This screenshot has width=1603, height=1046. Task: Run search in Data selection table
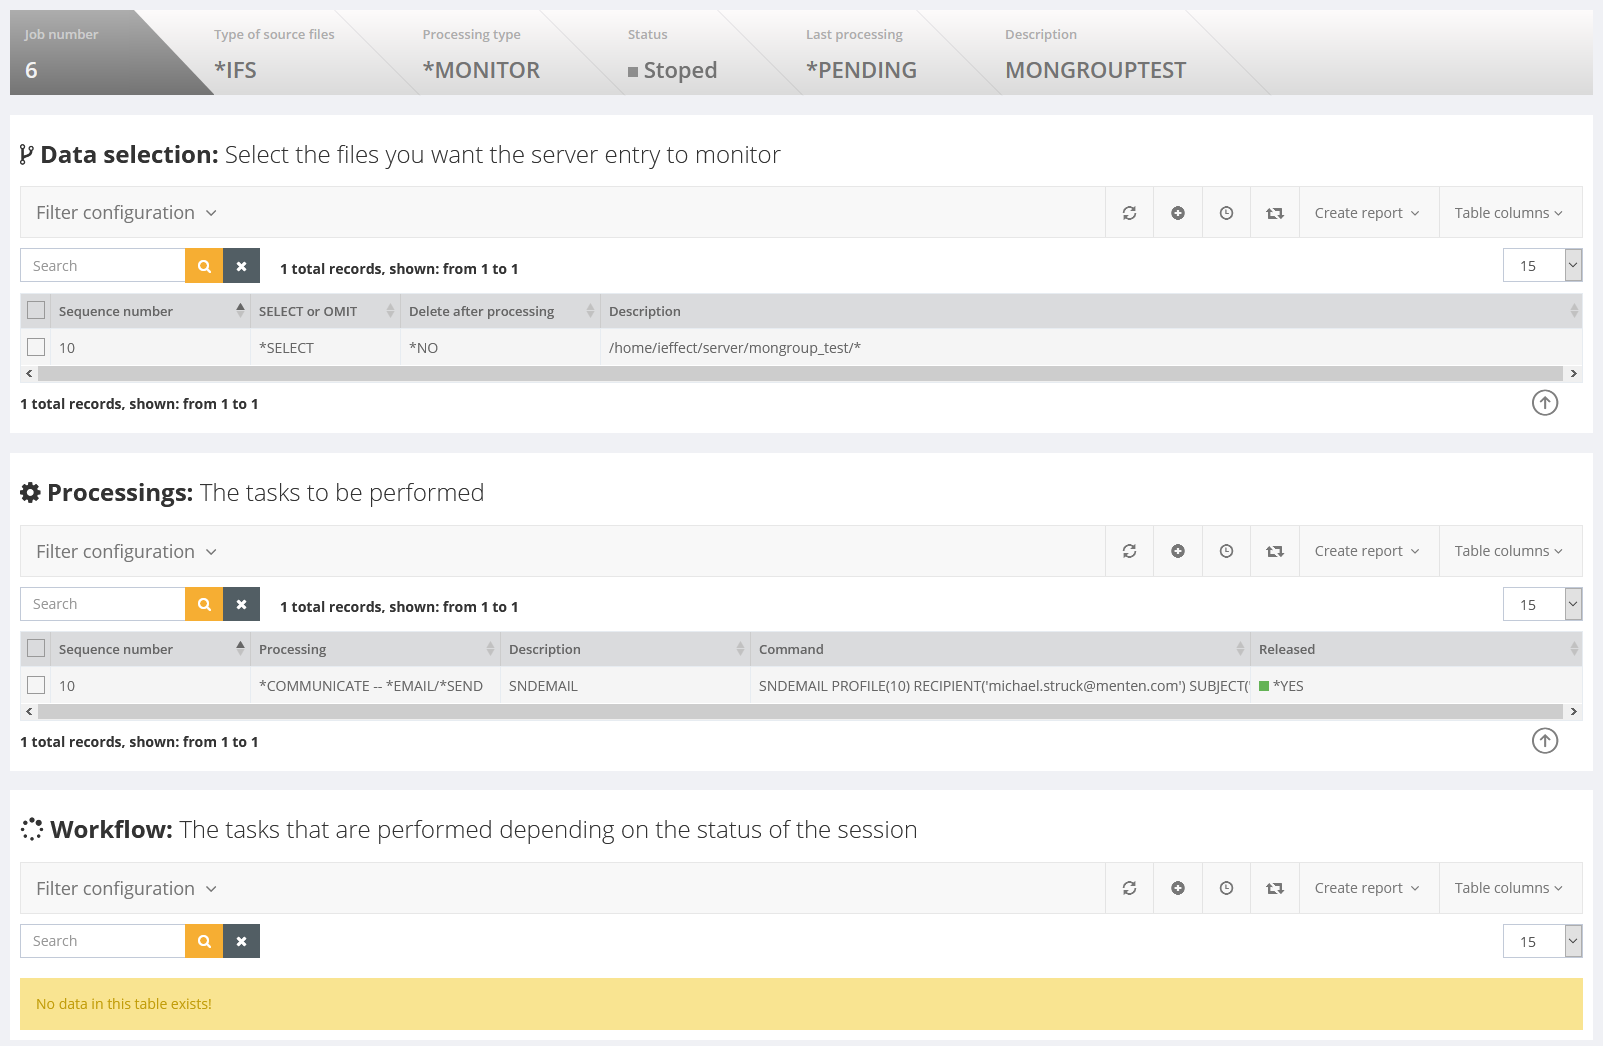click(x=204, y=266)
